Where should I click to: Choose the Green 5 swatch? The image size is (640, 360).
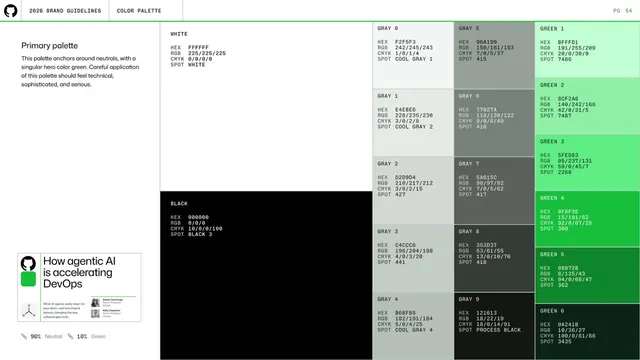(587, 276)
